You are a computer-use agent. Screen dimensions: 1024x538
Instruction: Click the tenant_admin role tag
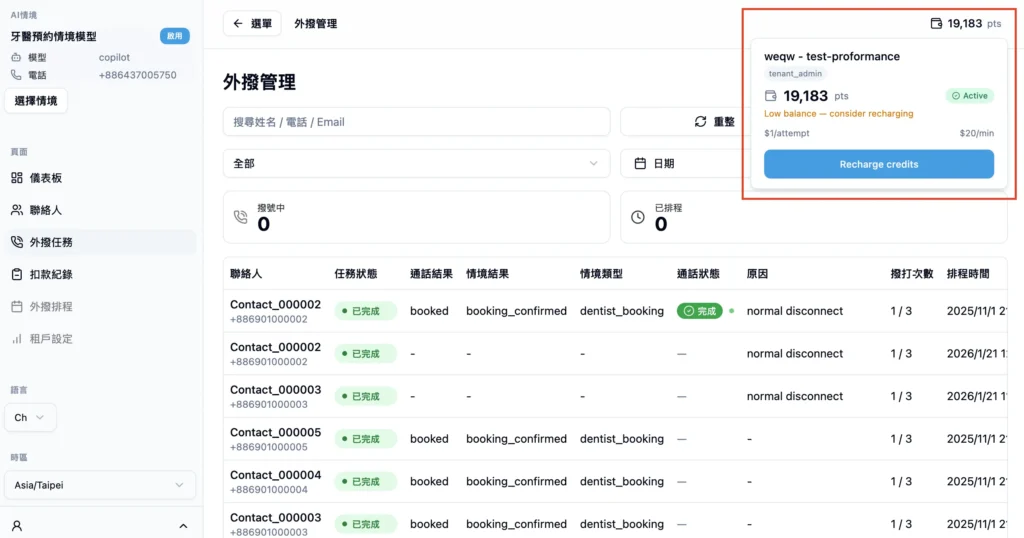(x=795, y=74)
